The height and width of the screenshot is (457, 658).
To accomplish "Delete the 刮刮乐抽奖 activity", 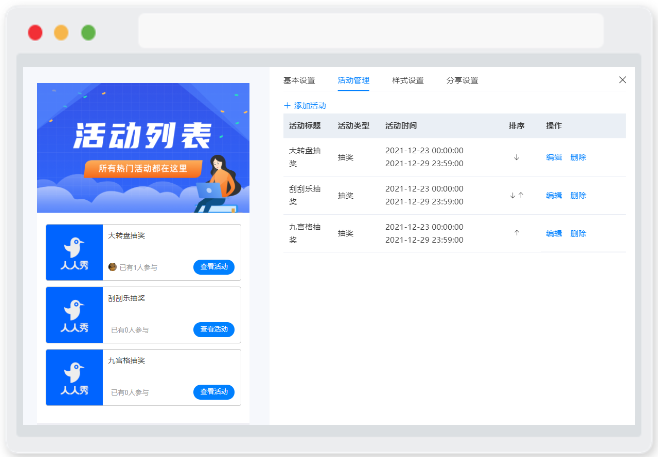I will point(578,195).
